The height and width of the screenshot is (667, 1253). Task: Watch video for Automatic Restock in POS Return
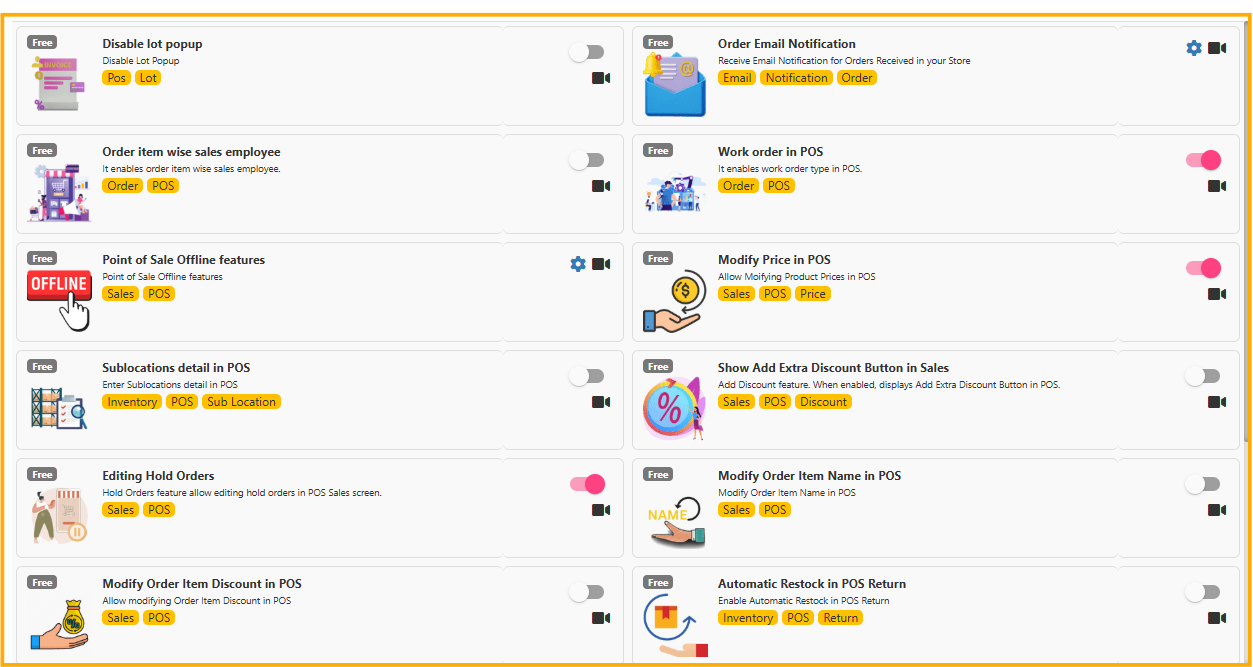(x=1217, y=618)
